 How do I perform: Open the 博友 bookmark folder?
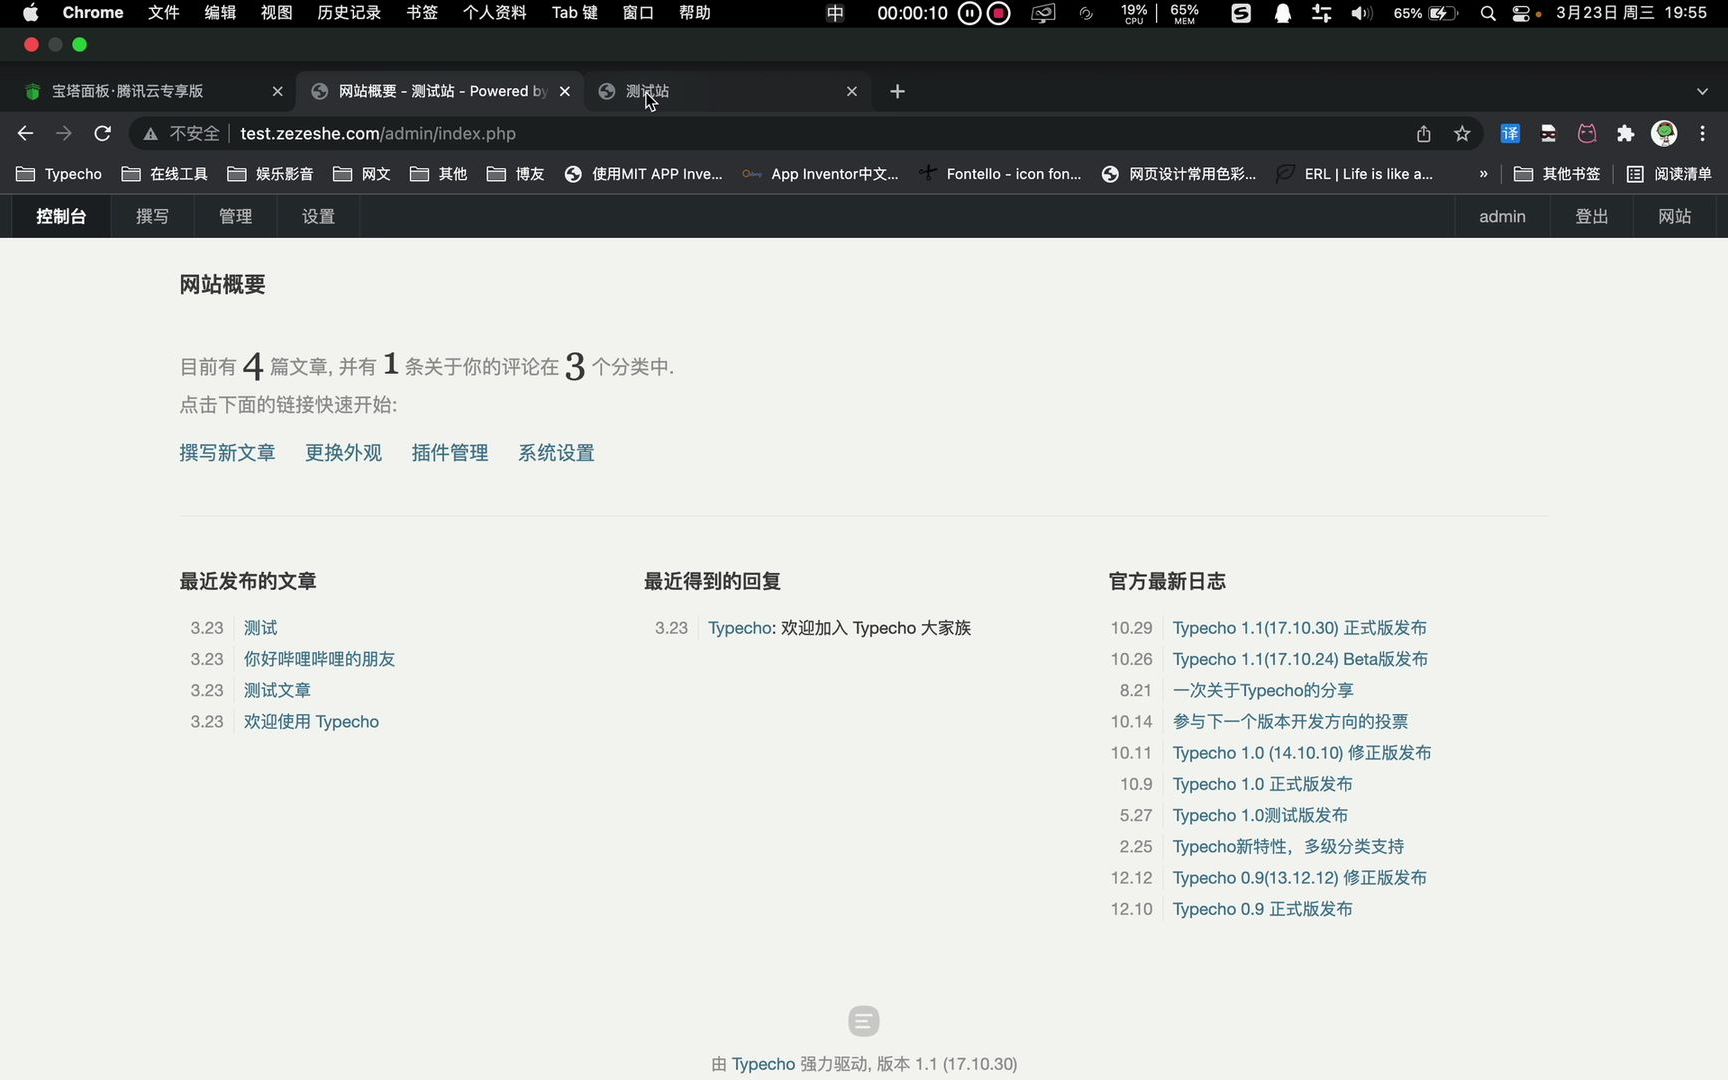[516, 174]
